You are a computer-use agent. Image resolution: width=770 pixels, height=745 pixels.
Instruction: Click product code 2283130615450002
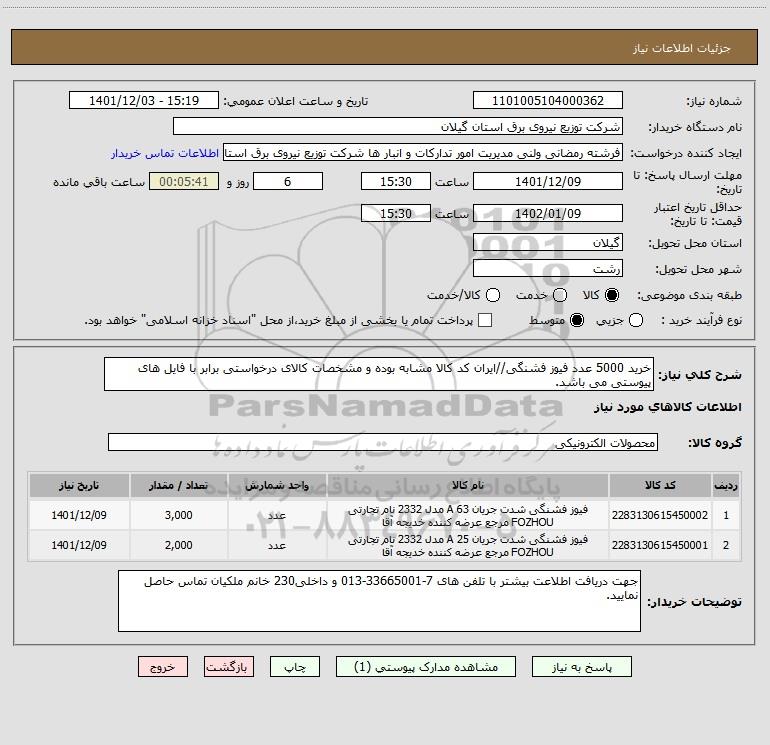(x=660, y=515)
